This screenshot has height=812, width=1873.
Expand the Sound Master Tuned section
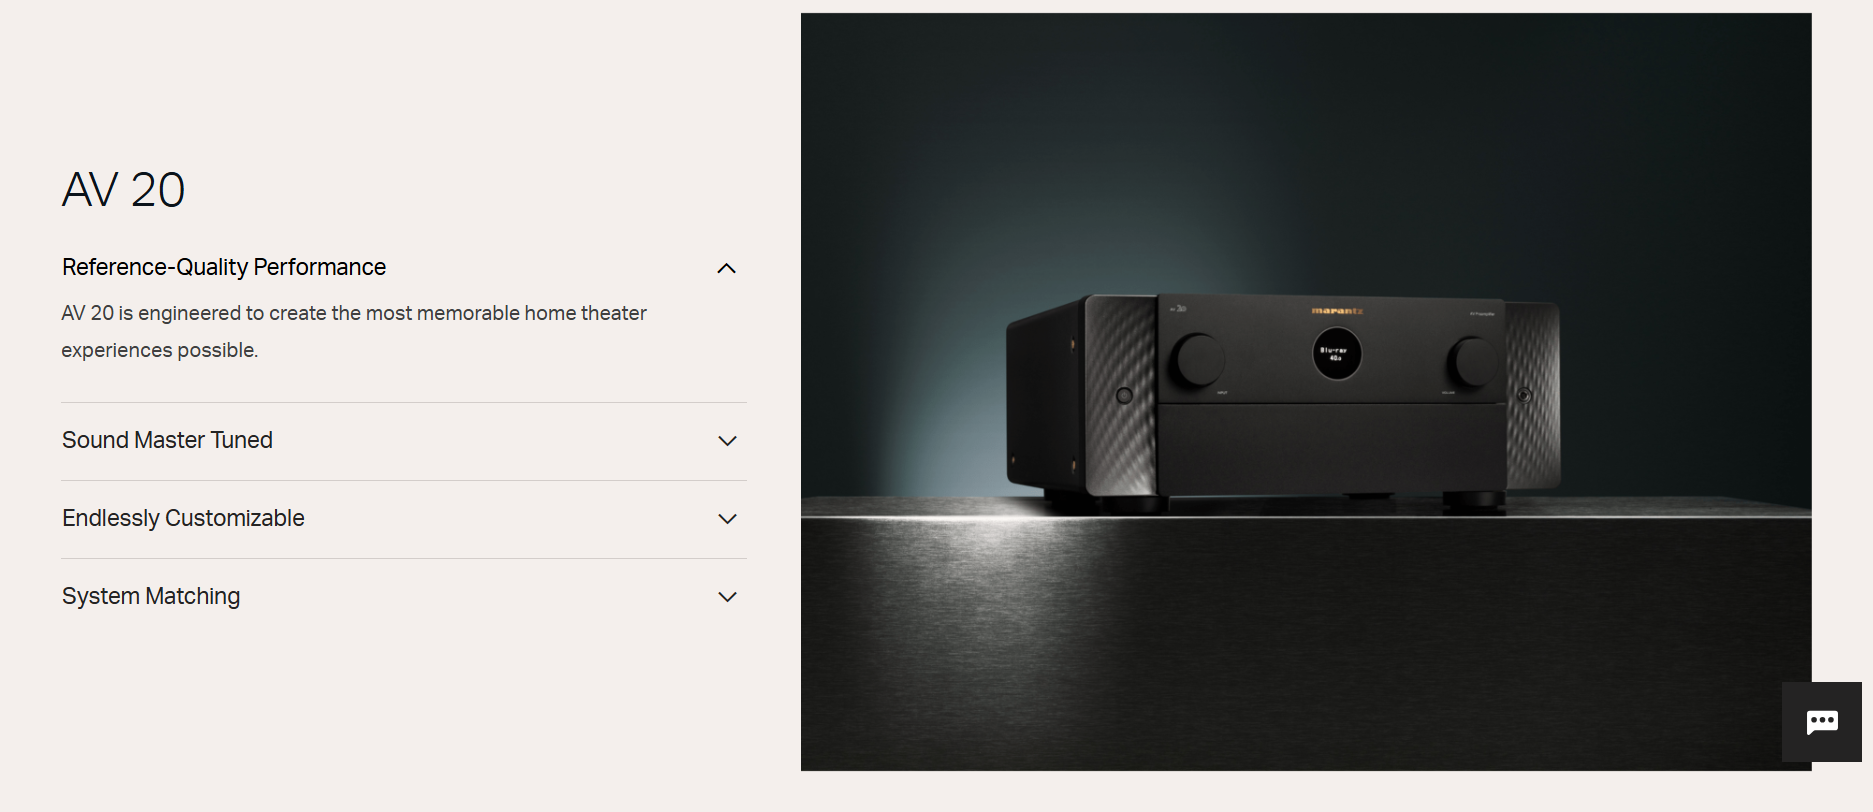[404, 441]
